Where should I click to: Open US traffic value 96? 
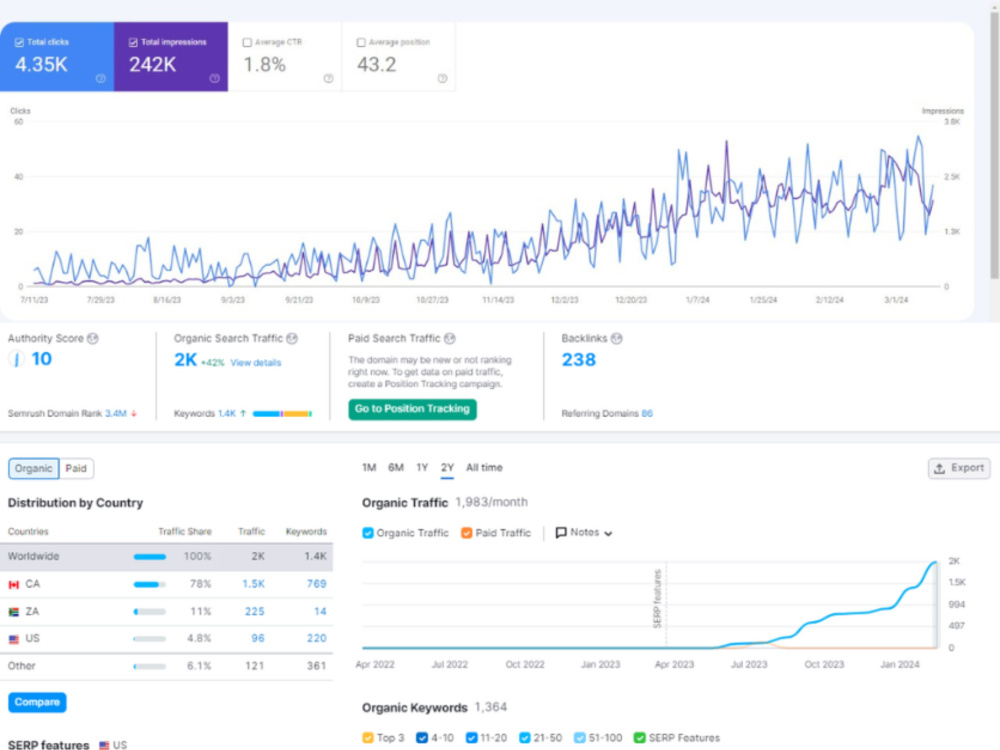pos(258,638)
